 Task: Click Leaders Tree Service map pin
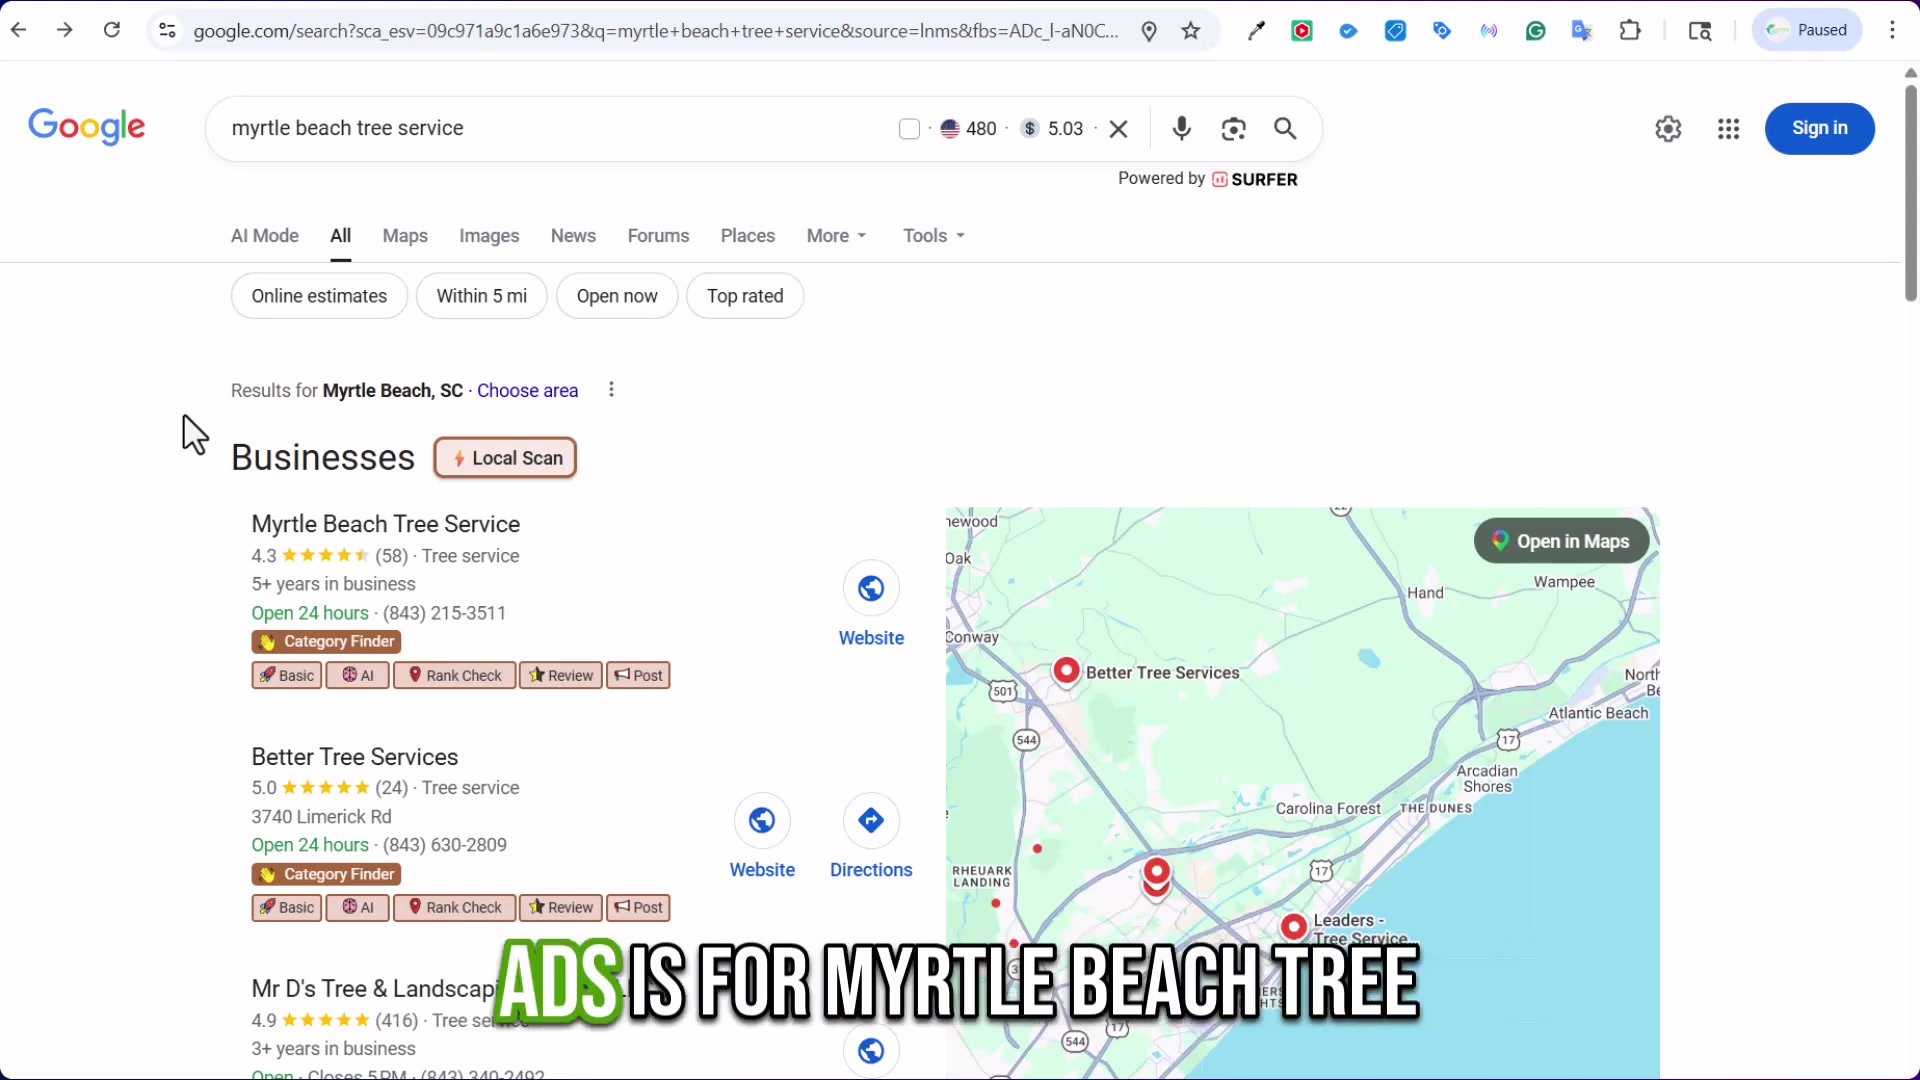(x=1294, y=927)
